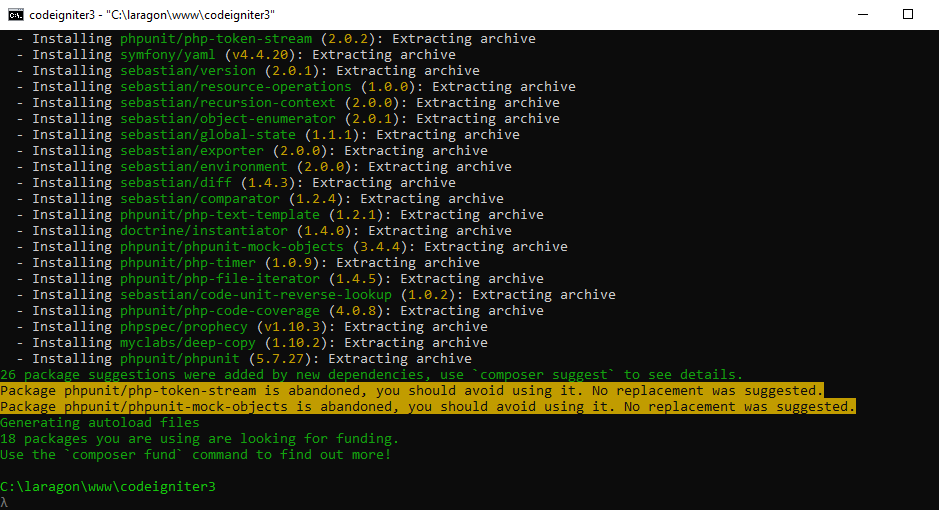Click package name myclabs/deep-copy
This screenshot has width=939, height=510.
click(x=188, y=343)
